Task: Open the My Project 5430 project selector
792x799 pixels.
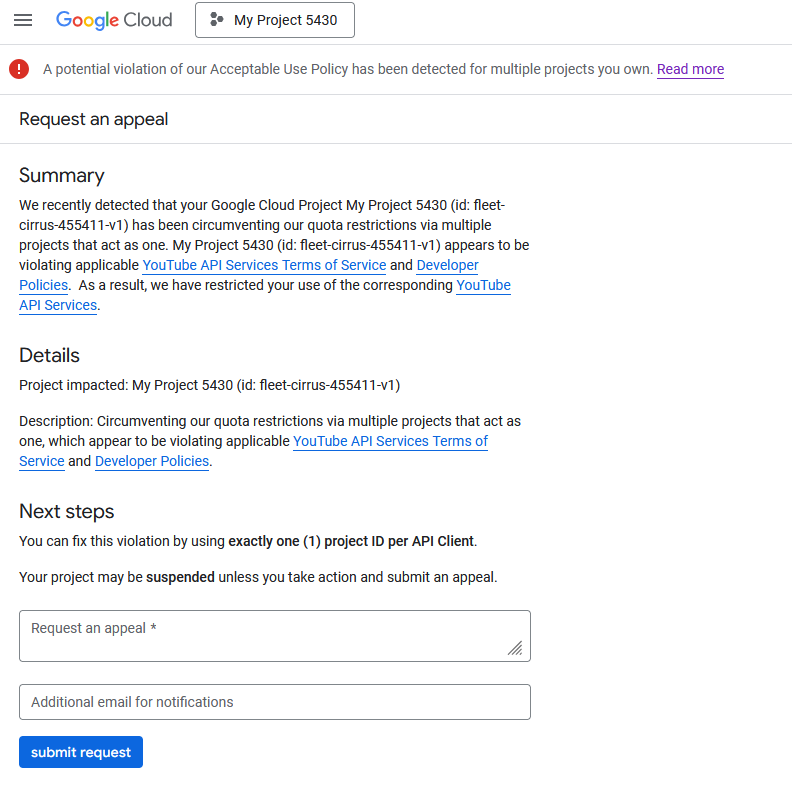Action: 275,20
